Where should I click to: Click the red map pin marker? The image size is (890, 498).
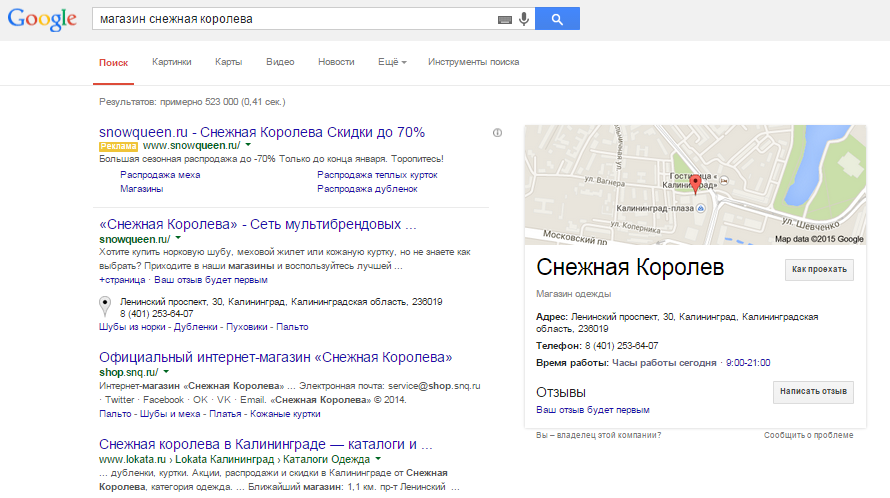[x=695, y=185]
